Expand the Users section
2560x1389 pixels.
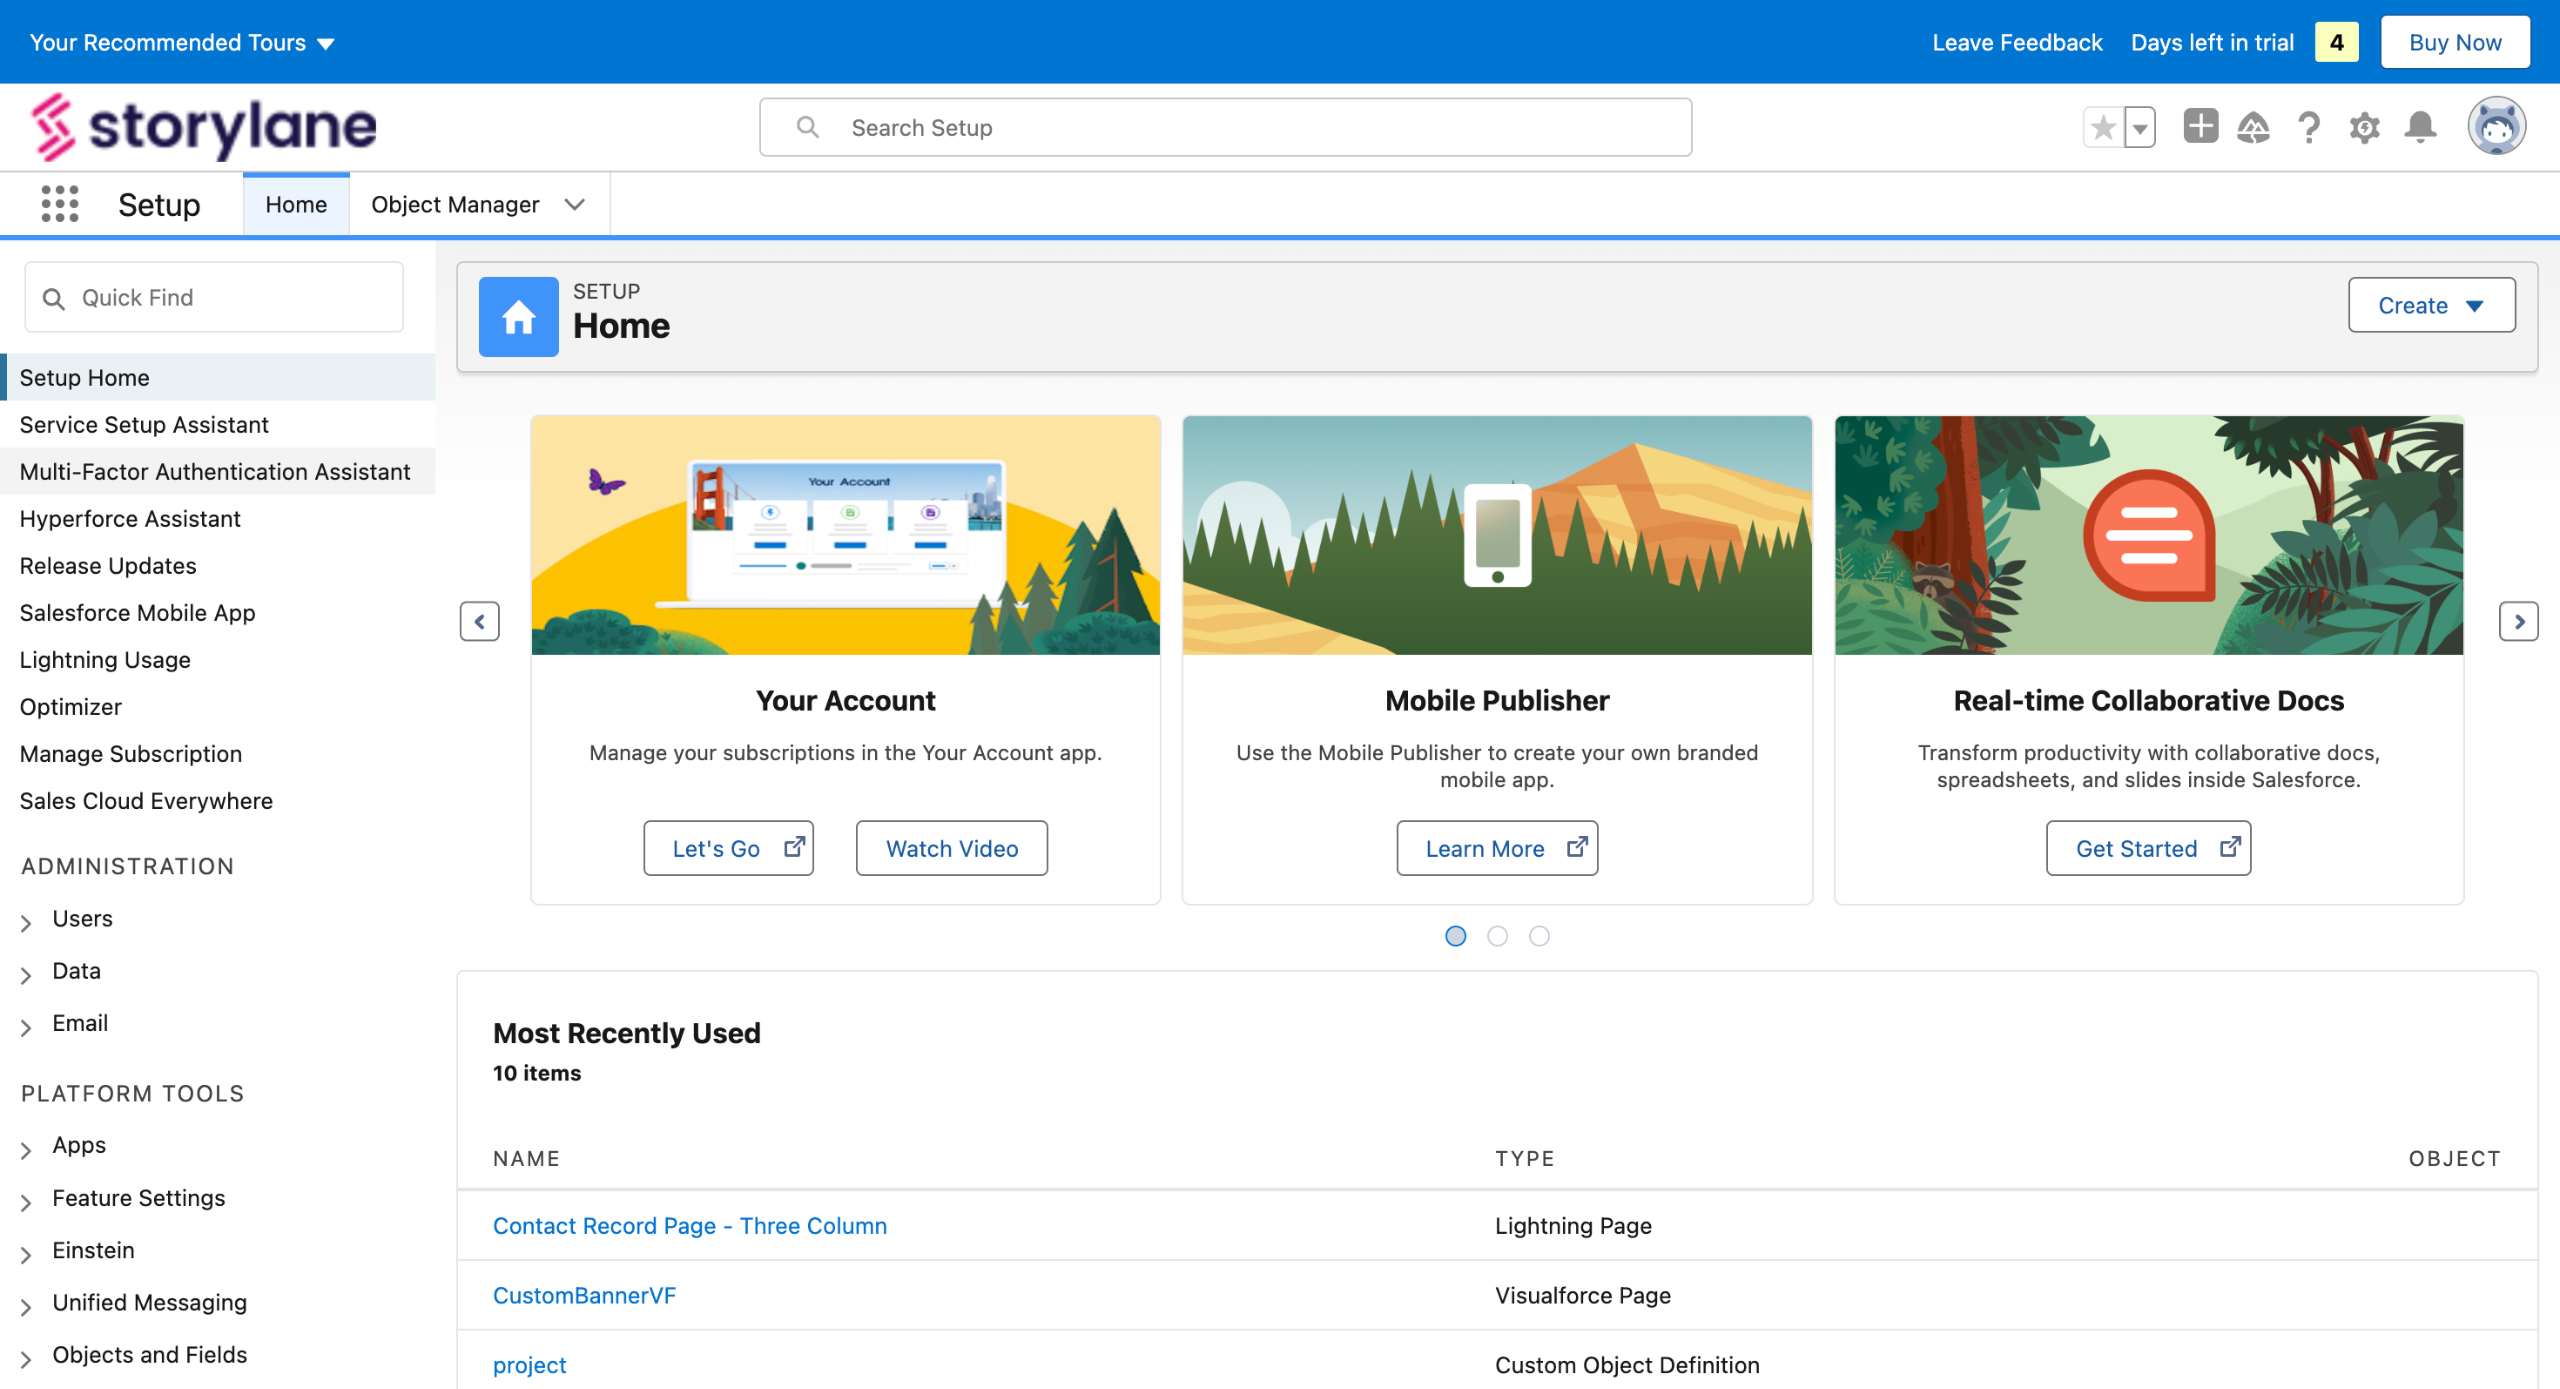point(26,922)
